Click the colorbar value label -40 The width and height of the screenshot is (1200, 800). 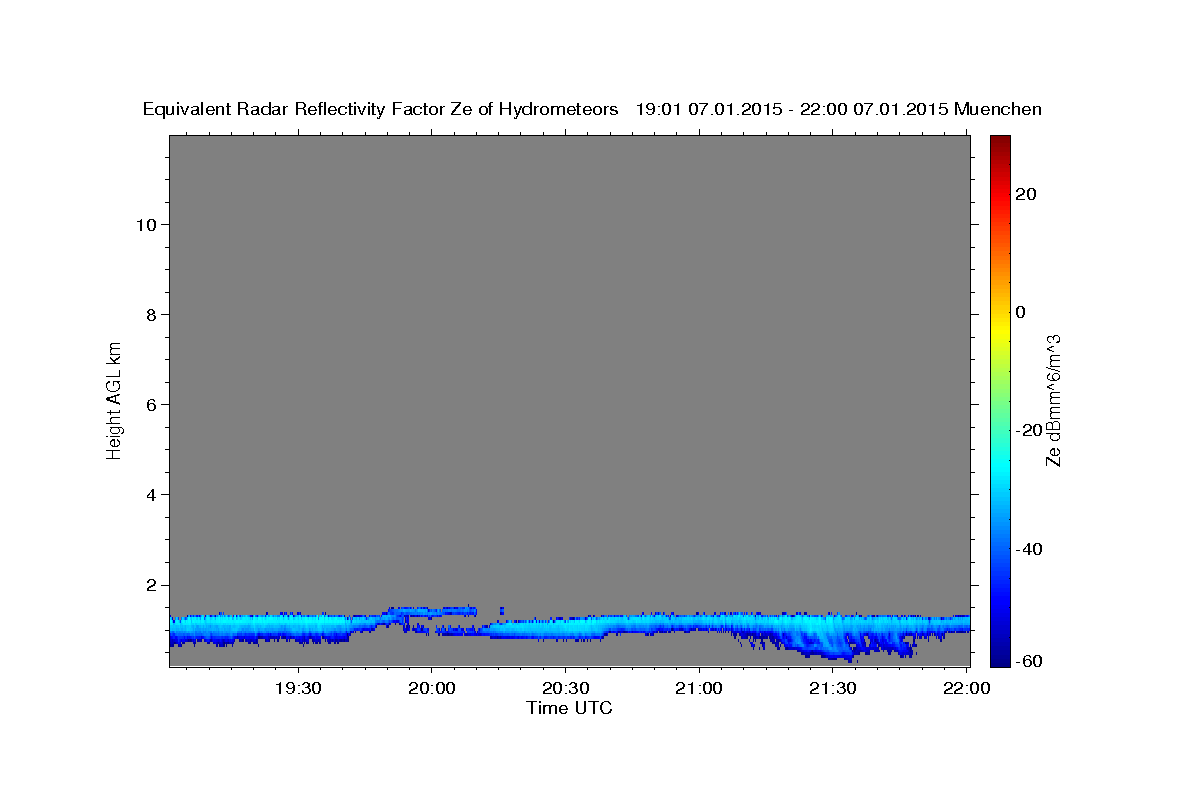point(1027,549)
